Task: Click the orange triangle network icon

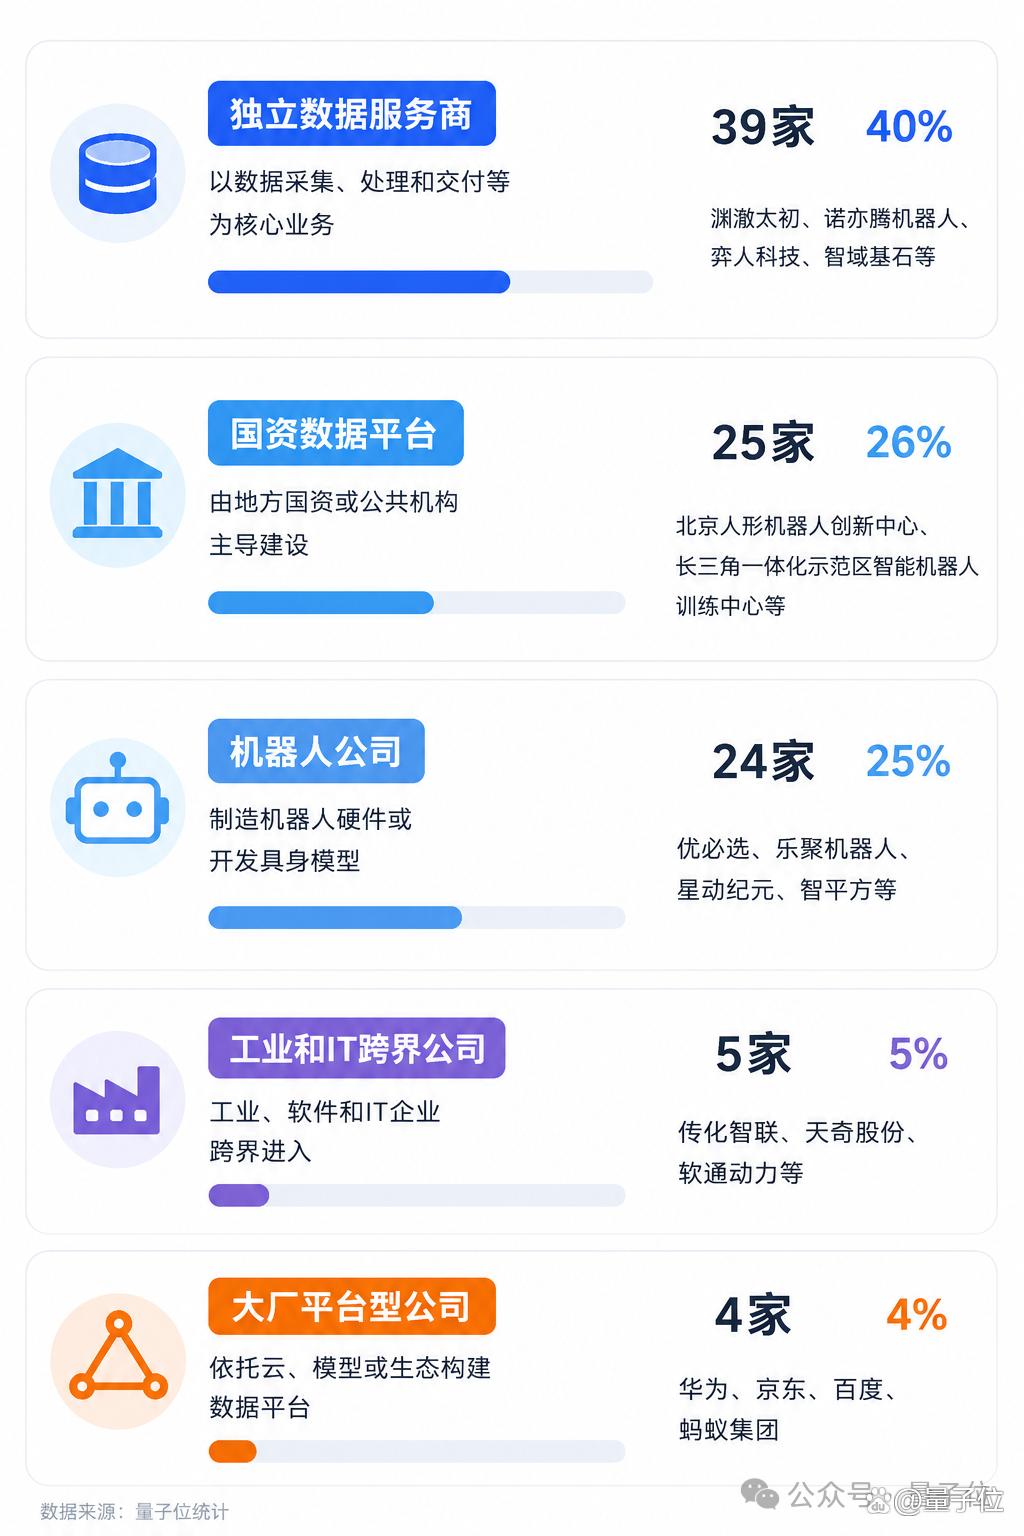Action: click(118, 1356)
